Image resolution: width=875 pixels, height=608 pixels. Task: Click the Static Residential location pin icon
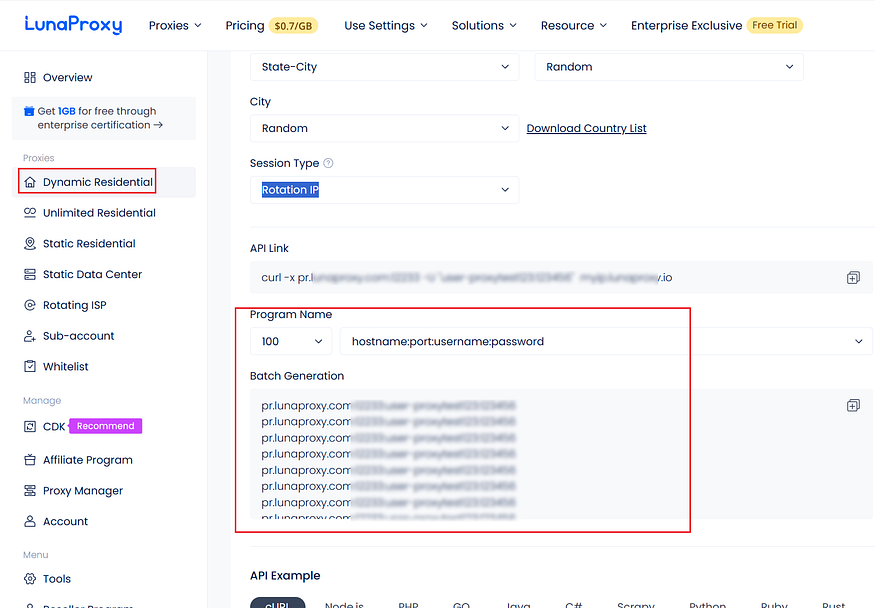pyautogui.click(x=30, y=244)
